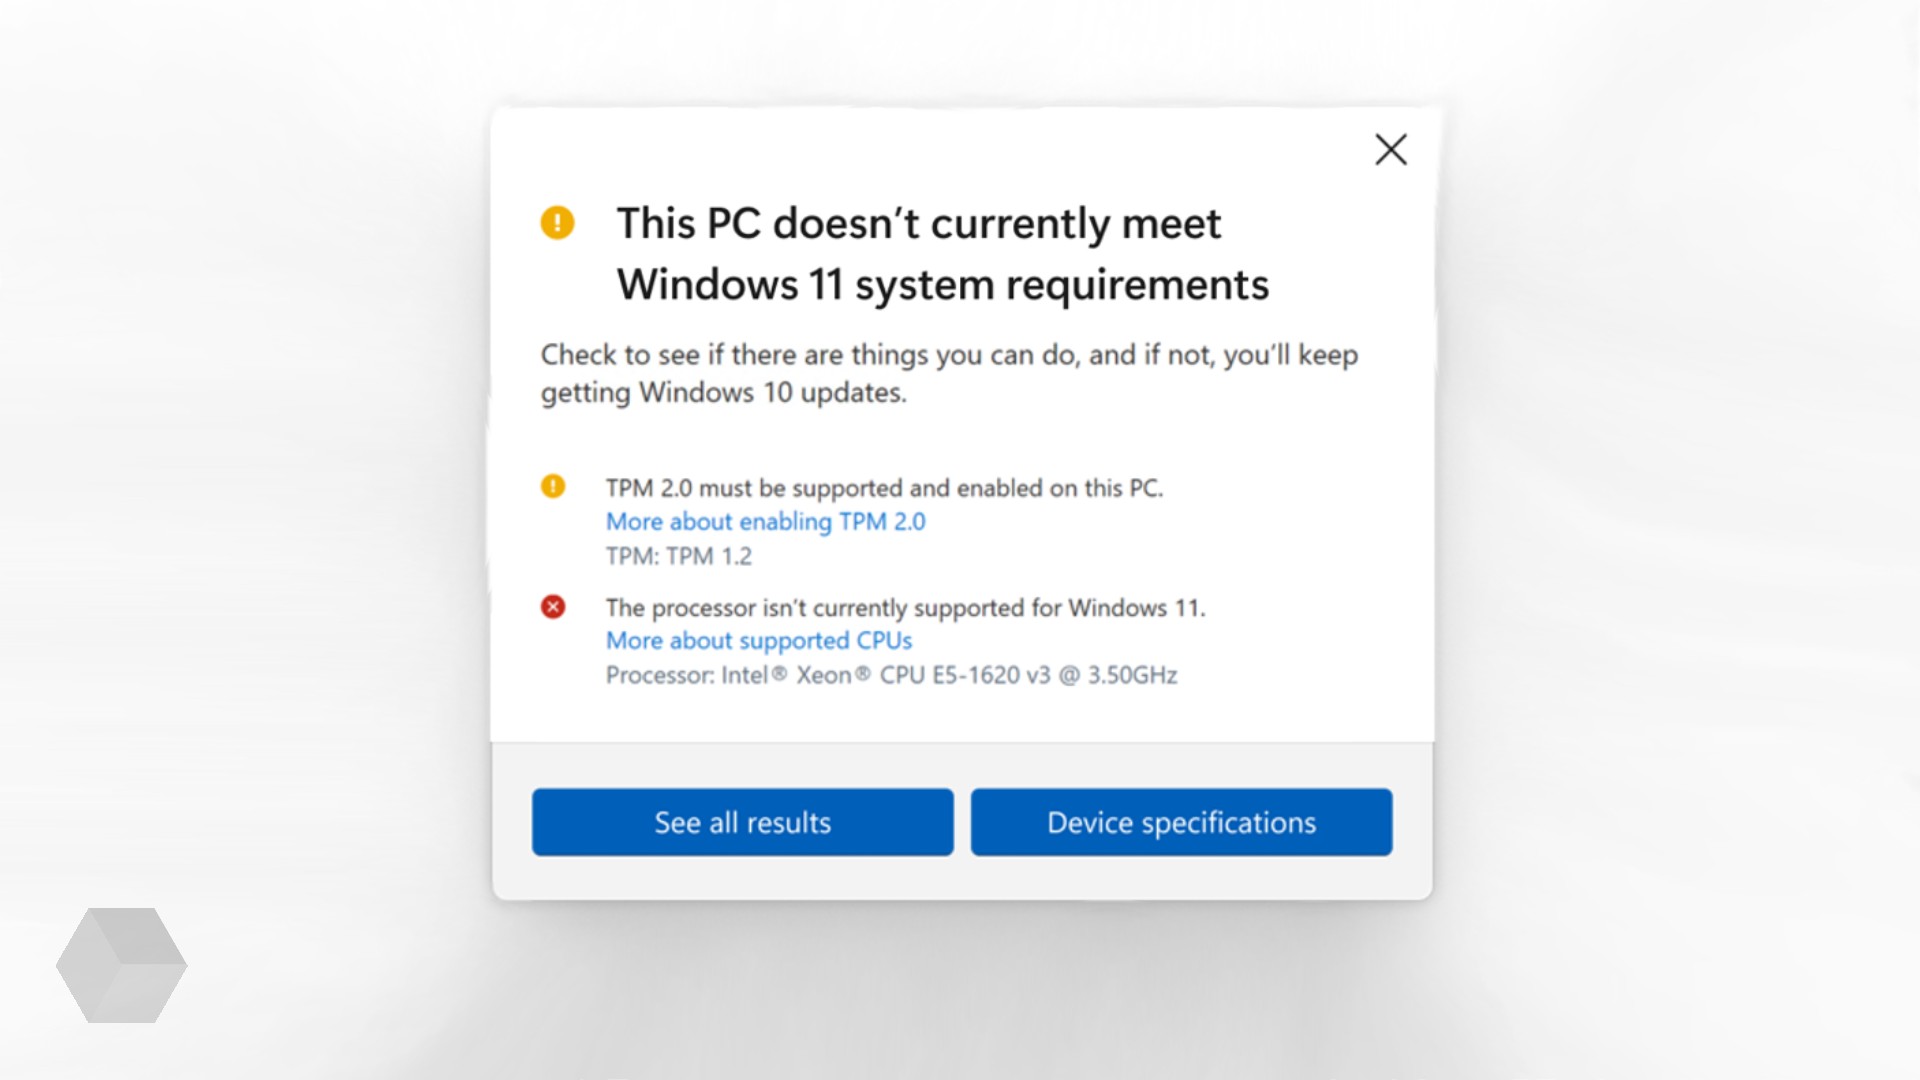This screenshot has height=1080, width=1920.
Task: Close the Windows 11 requirements dialog
Action: point(1390,150)
